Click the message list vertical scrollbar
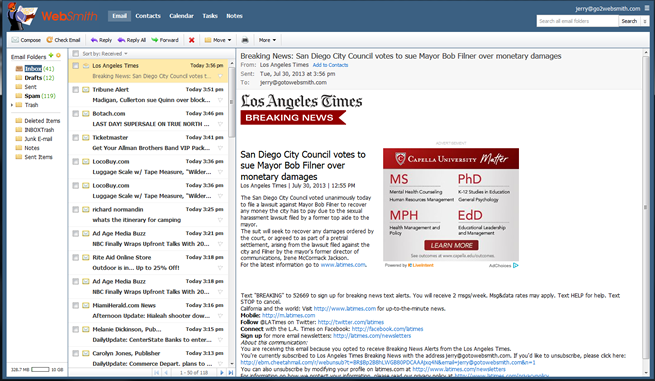Screen dimensions: 655x381 pos(232,209)
